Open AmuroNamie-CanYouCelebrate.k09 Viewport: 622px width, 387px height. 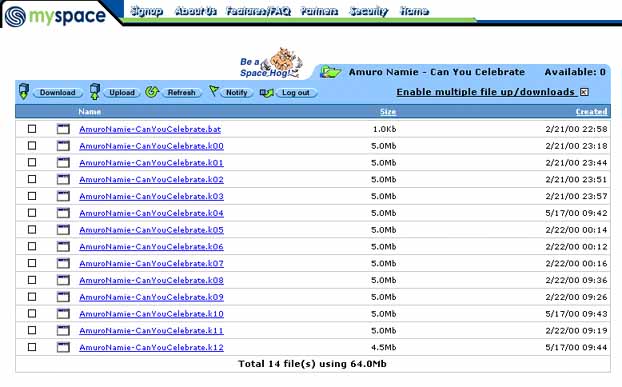pos(151,297)
